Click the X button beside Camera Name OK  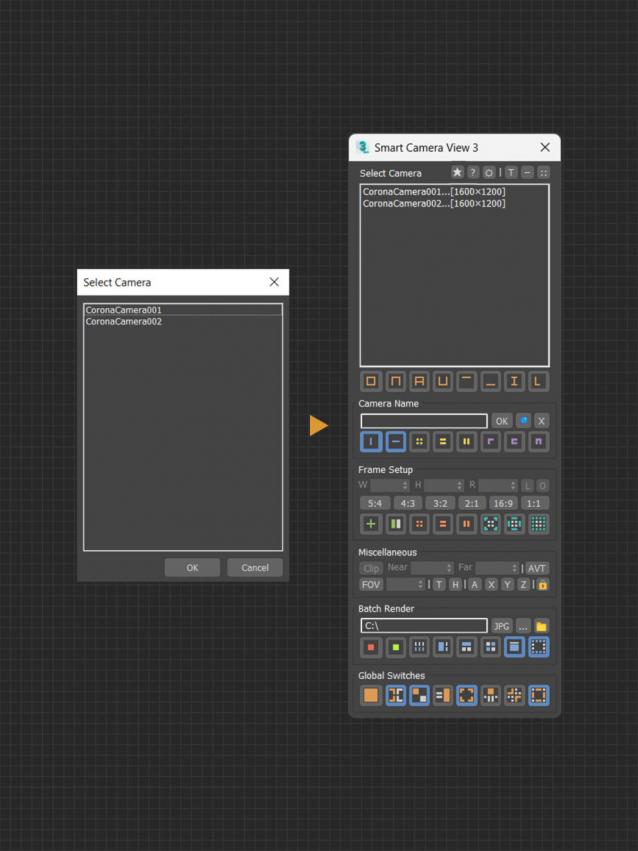point(541,421)
